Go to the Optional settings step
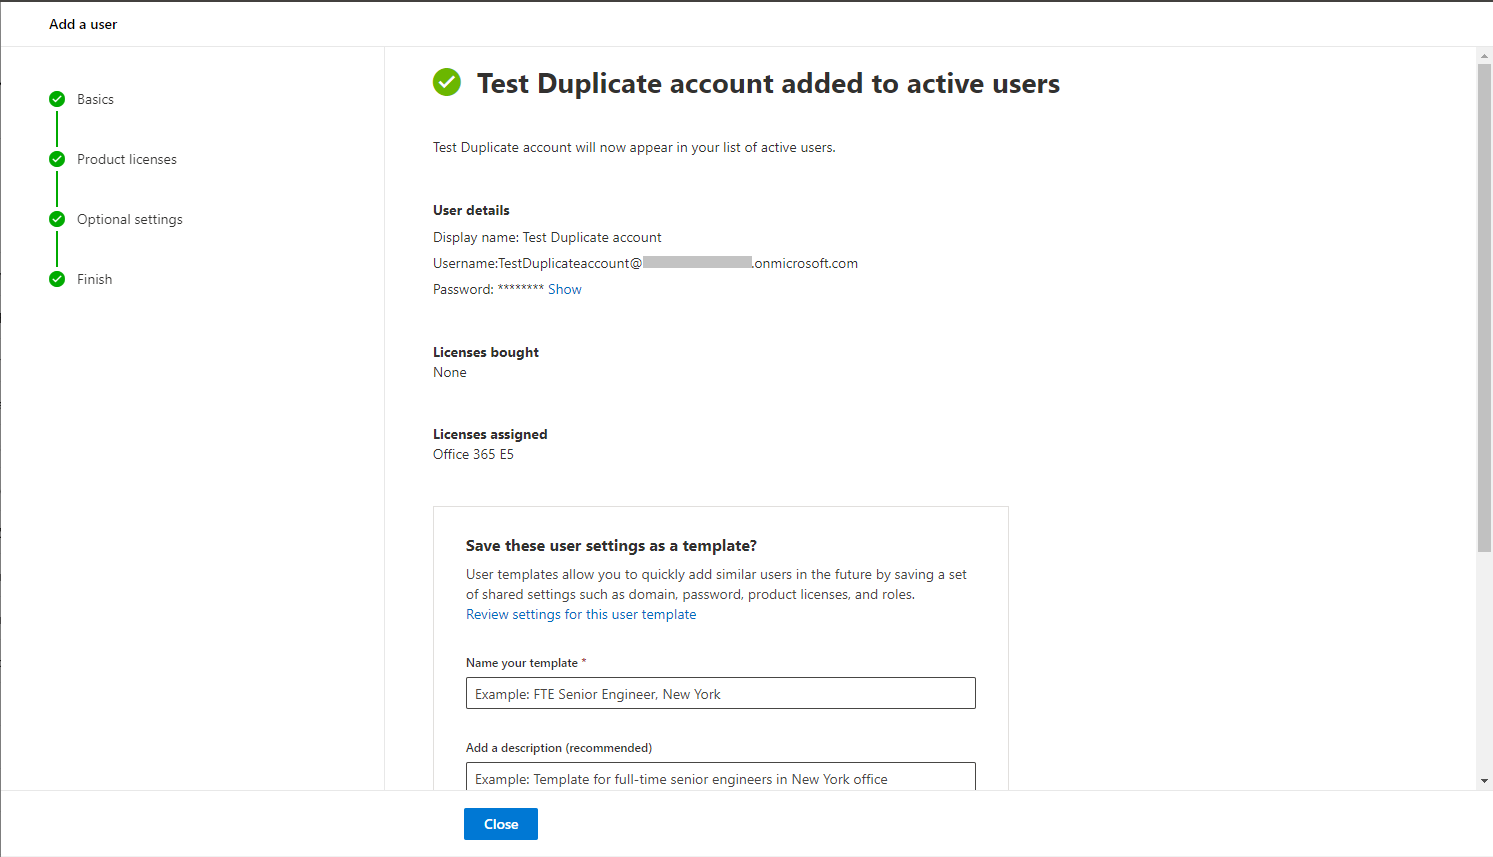The width and height of the screenshot is (1493, 857). tap(130, 219)
